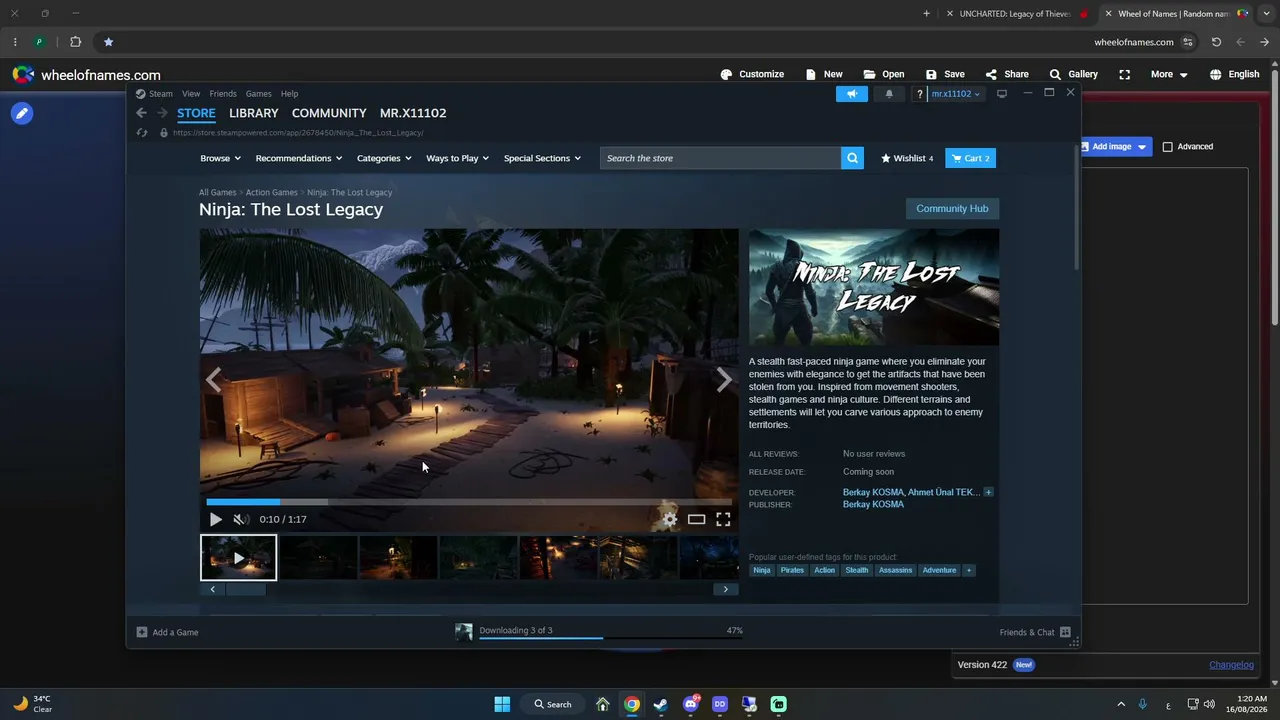Show previous media with left arrow
Image resolution: width=1280 pixels, height=720 pixels.
tap(213, 379)
